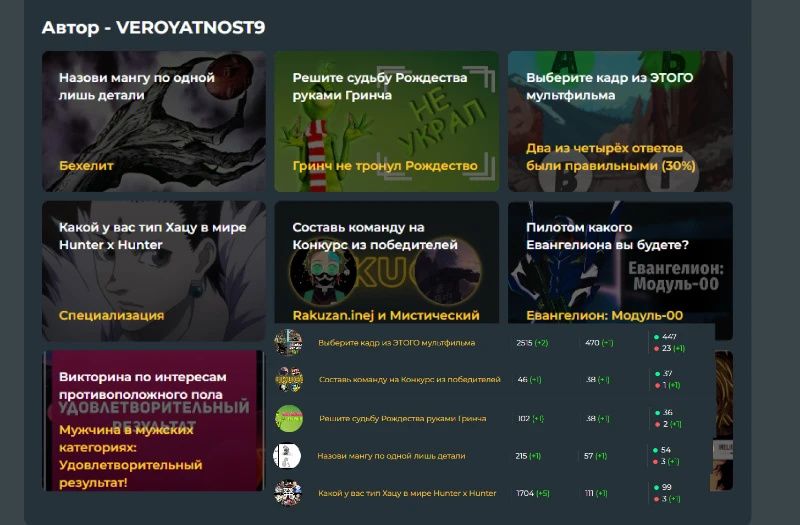Click value '215 (+1)' in table
Screen dimensions: 800x525
tap(528, 456)
